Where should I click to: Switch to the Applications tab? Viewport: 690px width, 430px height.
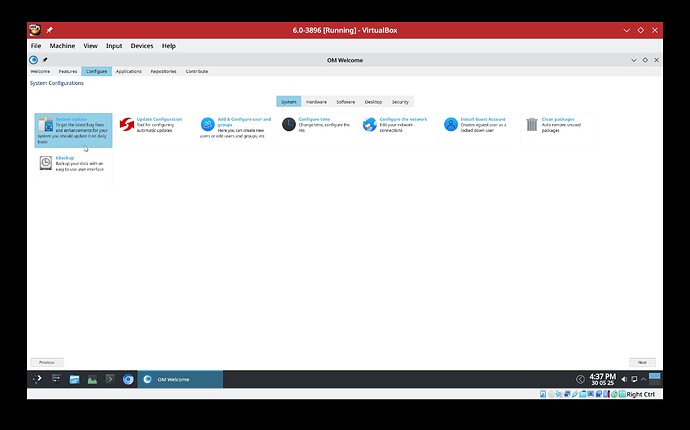[x=128, y=71]
